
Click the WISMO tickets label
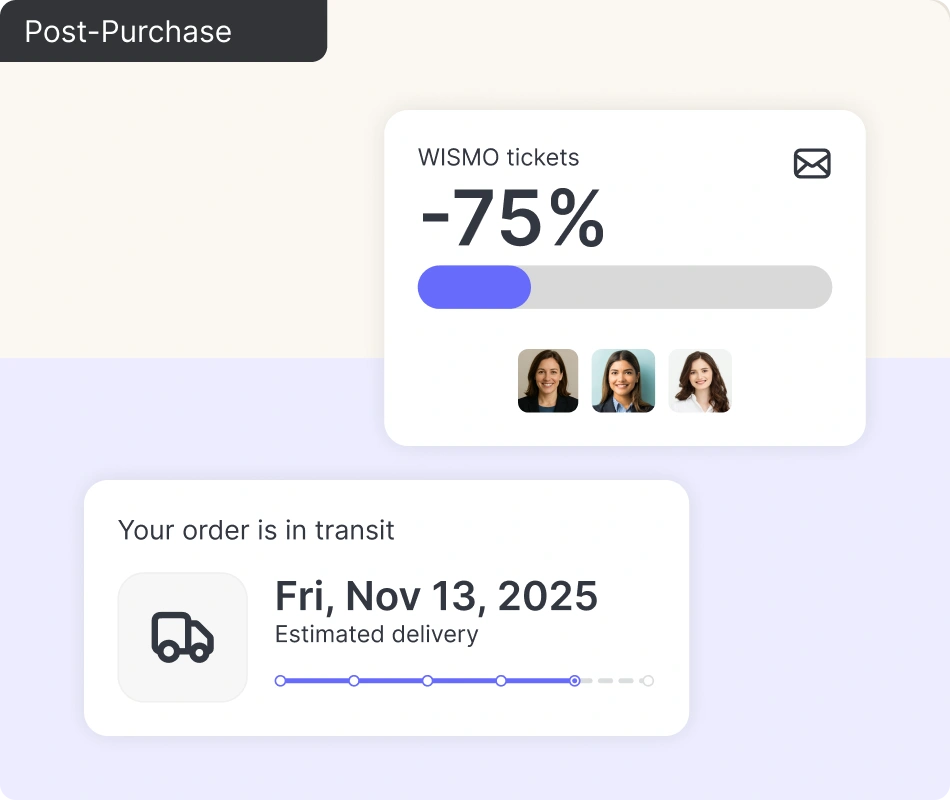498,157
